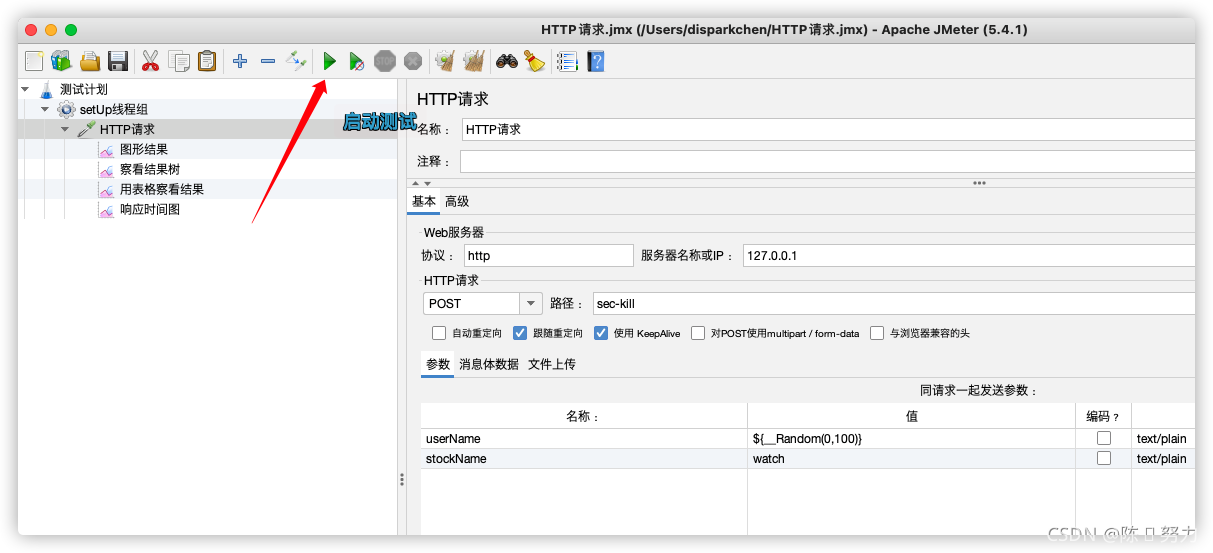The image size is (1213, 553).
Task: Collapse the setUp线程组 tree arrow
Action: pos(45,109)
